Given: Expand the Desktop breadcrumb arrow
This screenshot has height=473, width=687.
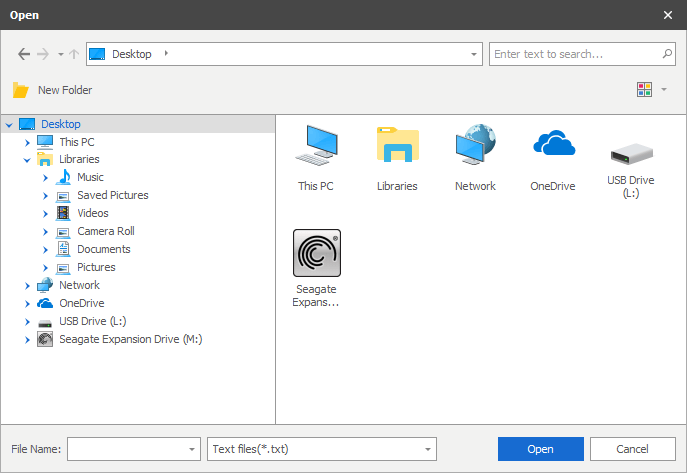Looking at the screenshot, I should (166, 53).
